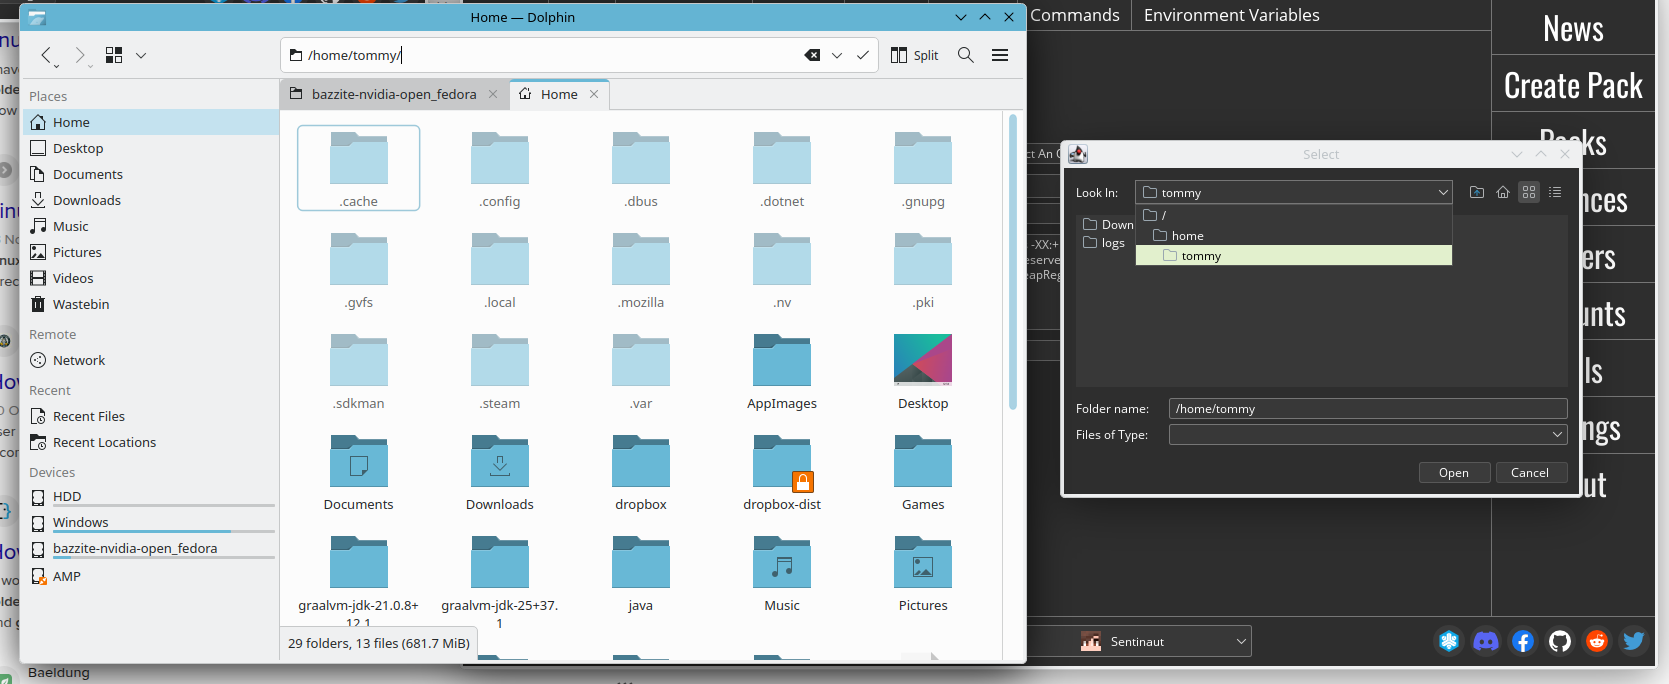1669x684 pixels.
Task: Select the .cache folder icon
Action: [x=358, y=158]
